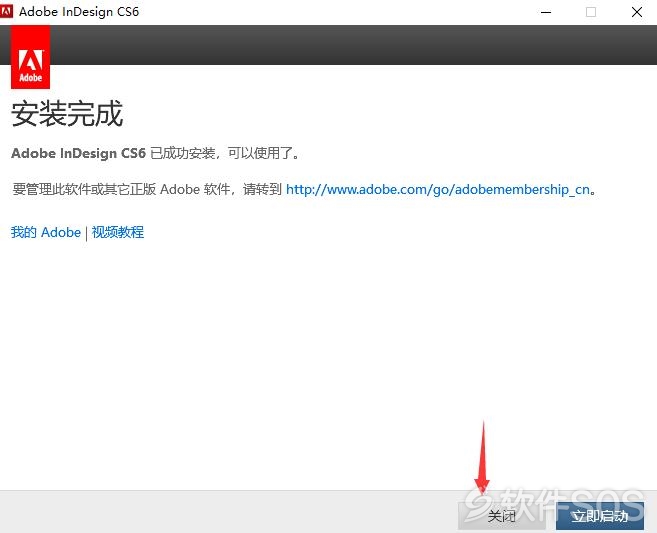The height and width of the screenshot is (533, 657).
Task: Click the 关闭 (Close) button
Action: click(502, 516)
